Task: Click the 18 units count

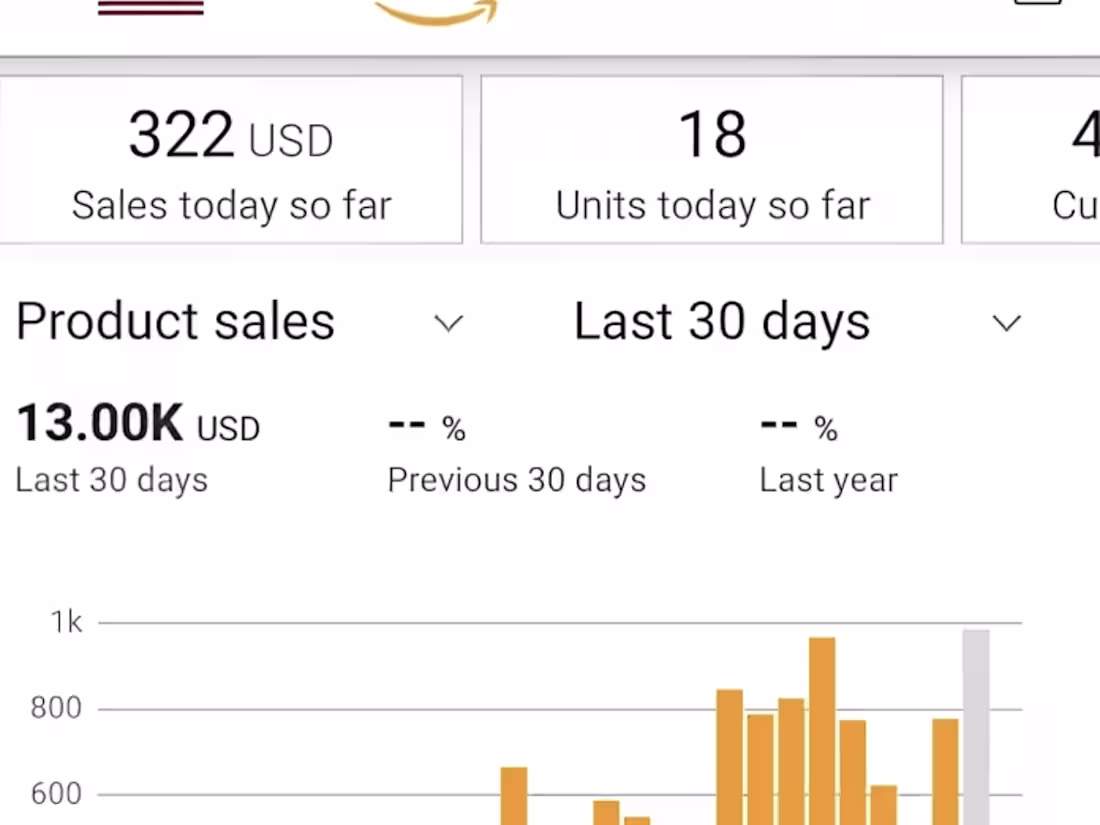Action: (x=712, y=135)
